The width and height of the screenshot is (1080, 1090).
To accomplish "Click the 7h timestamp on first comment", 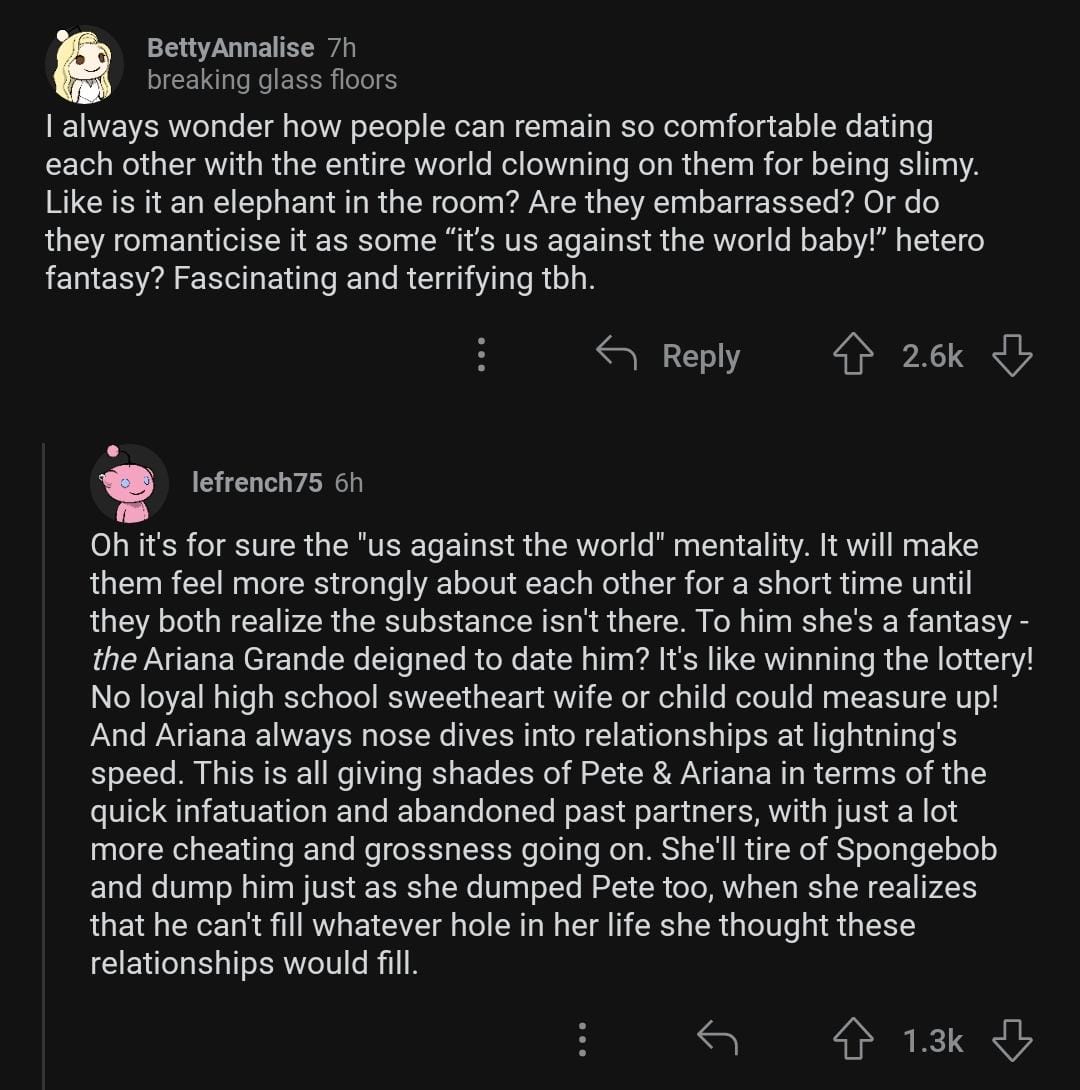I will pyautogui.click(x=341, y=47).
